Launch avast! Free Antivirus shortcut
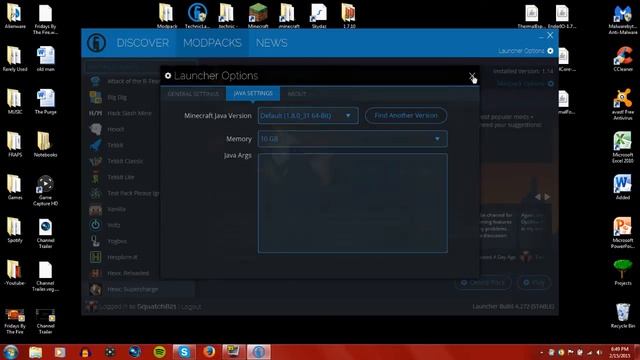The width and height of the screenshot is (640, 360). (623, 104)
